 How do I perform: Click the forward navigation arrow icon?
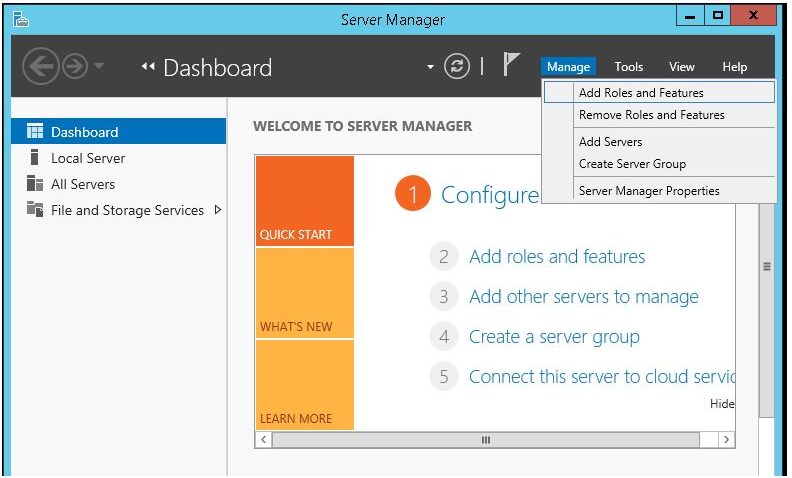tap(75, 66)
